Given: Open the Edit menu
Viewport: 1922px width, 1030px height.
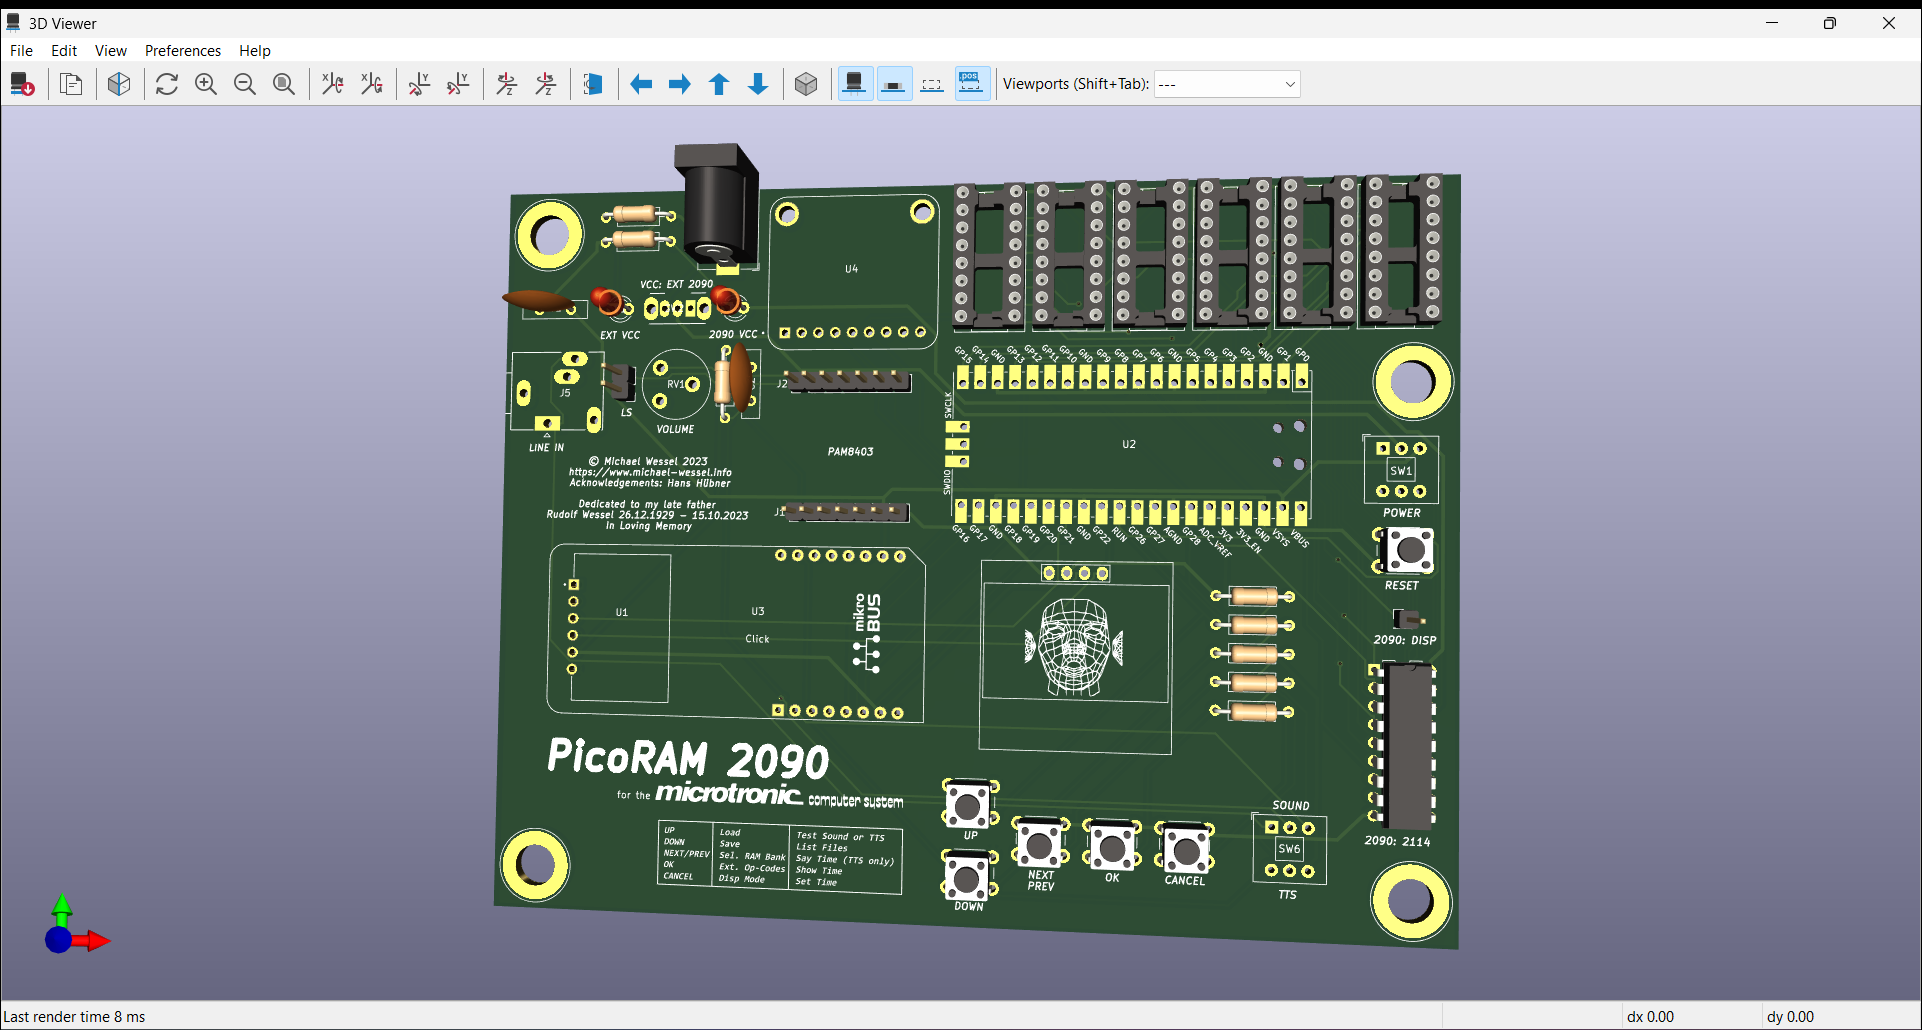Looking at the screenshot, I should [x=64, y=51].
